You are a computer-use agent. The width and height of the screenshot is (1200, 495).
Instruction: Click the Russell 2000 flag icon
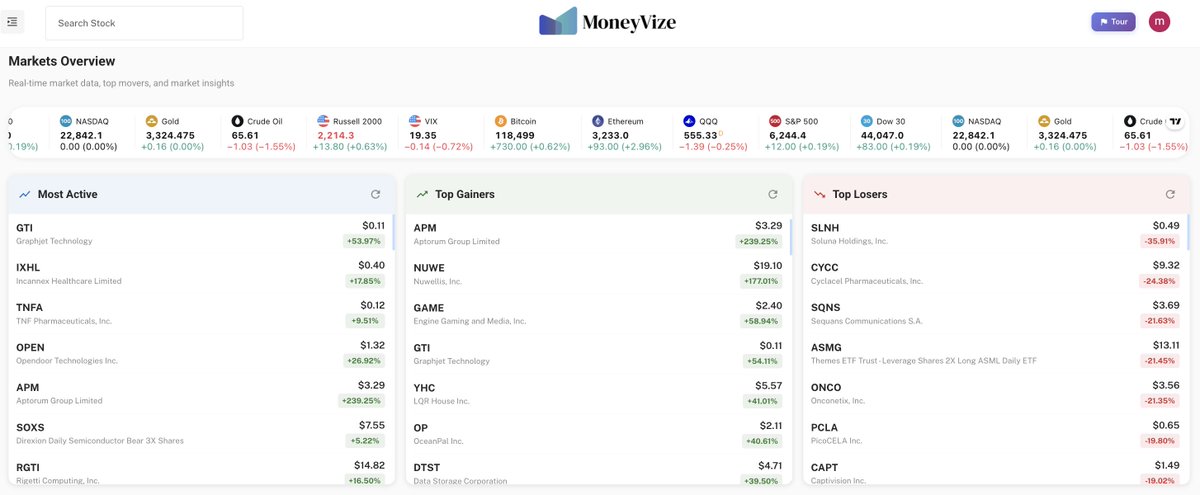[x=323, y=121]
